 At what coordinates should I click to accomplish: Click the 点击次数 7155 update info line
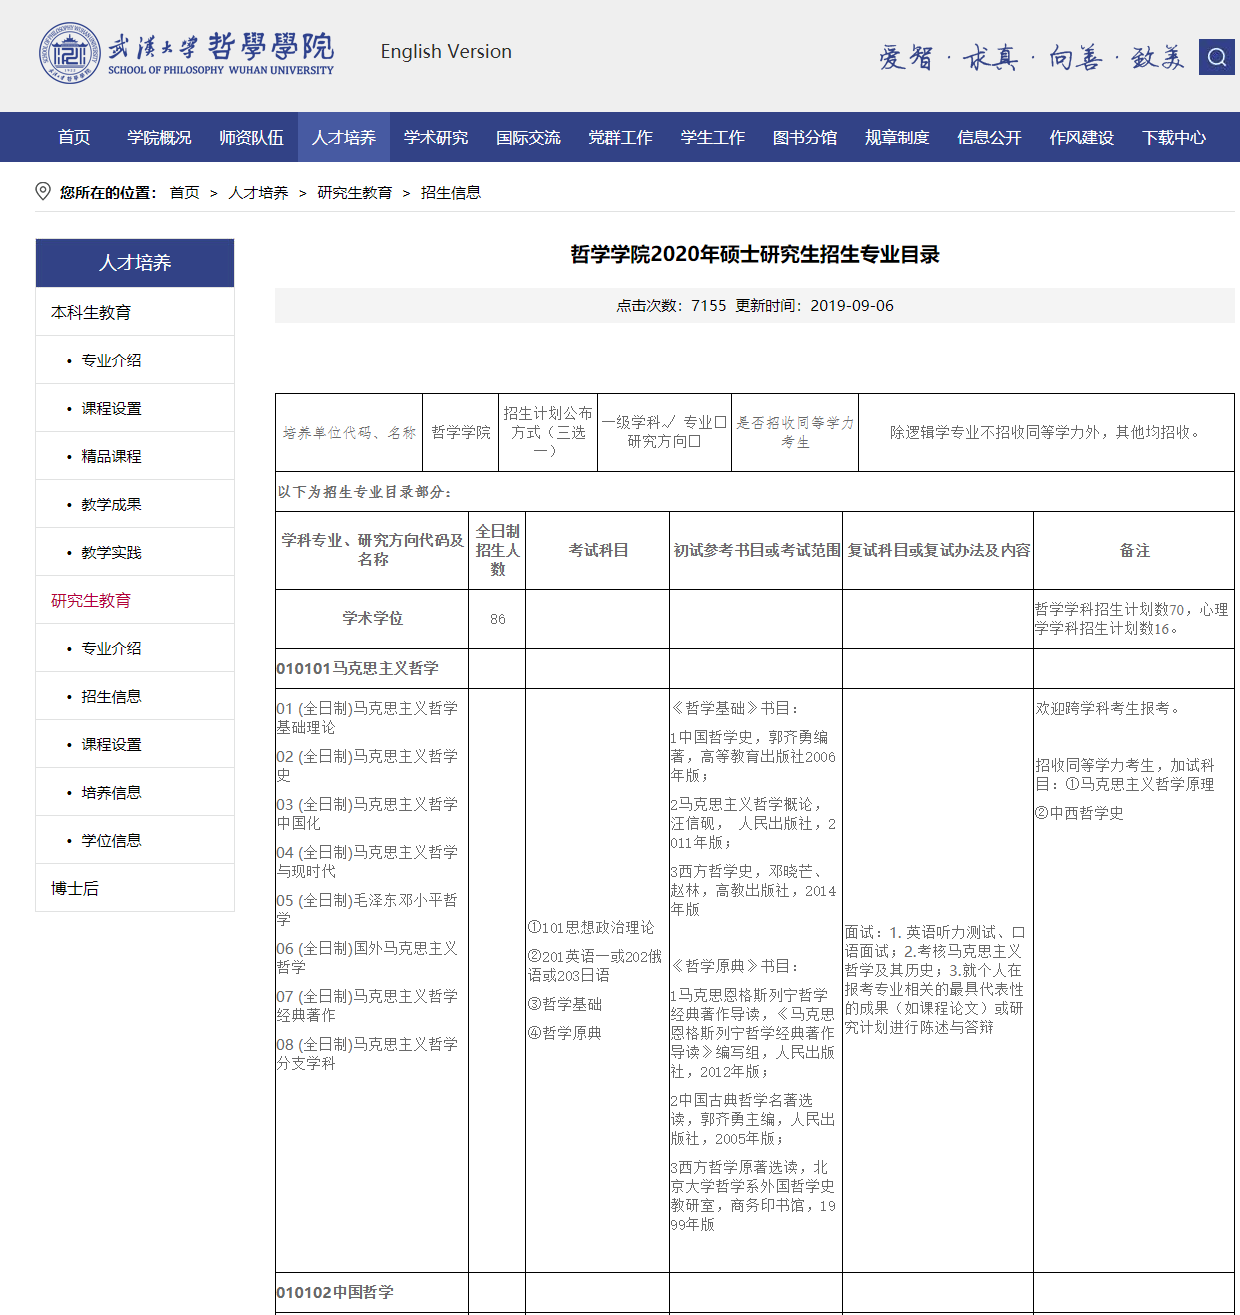(x=755, y=305)
